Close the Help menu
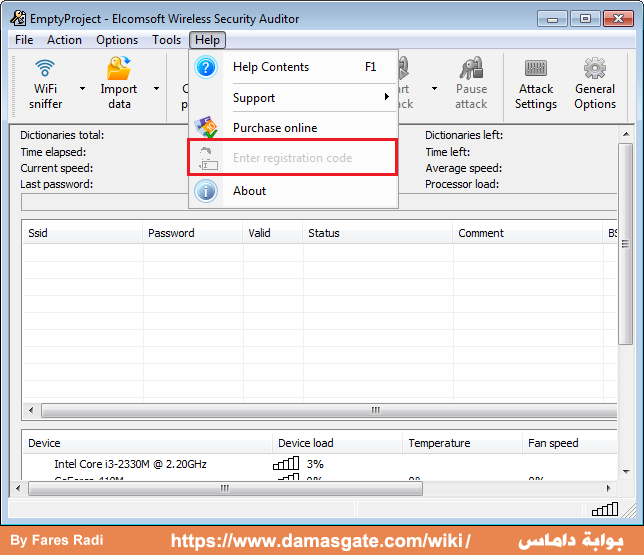644x555 pixels. 207,40
